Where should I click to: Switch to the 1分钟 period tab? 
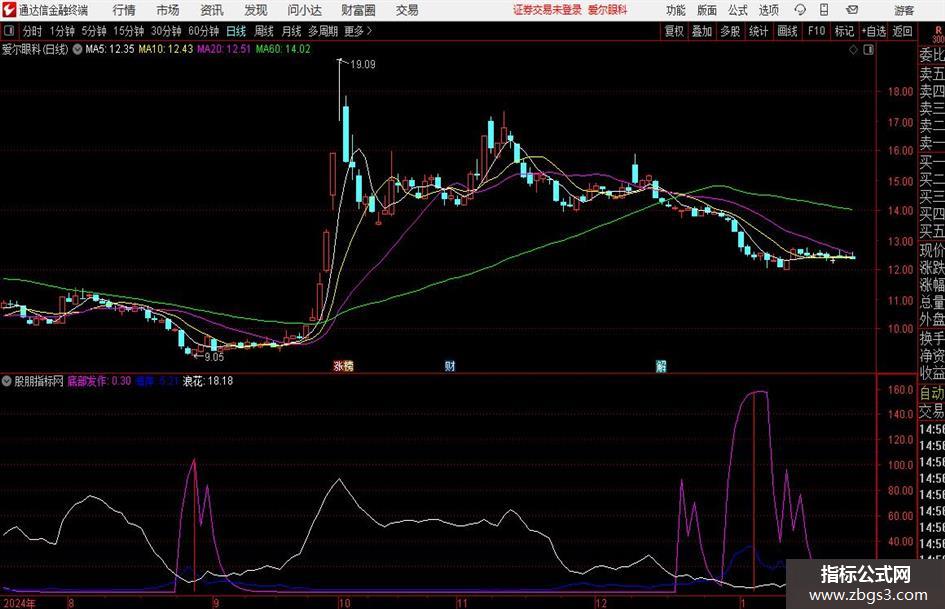click(62, 31)
